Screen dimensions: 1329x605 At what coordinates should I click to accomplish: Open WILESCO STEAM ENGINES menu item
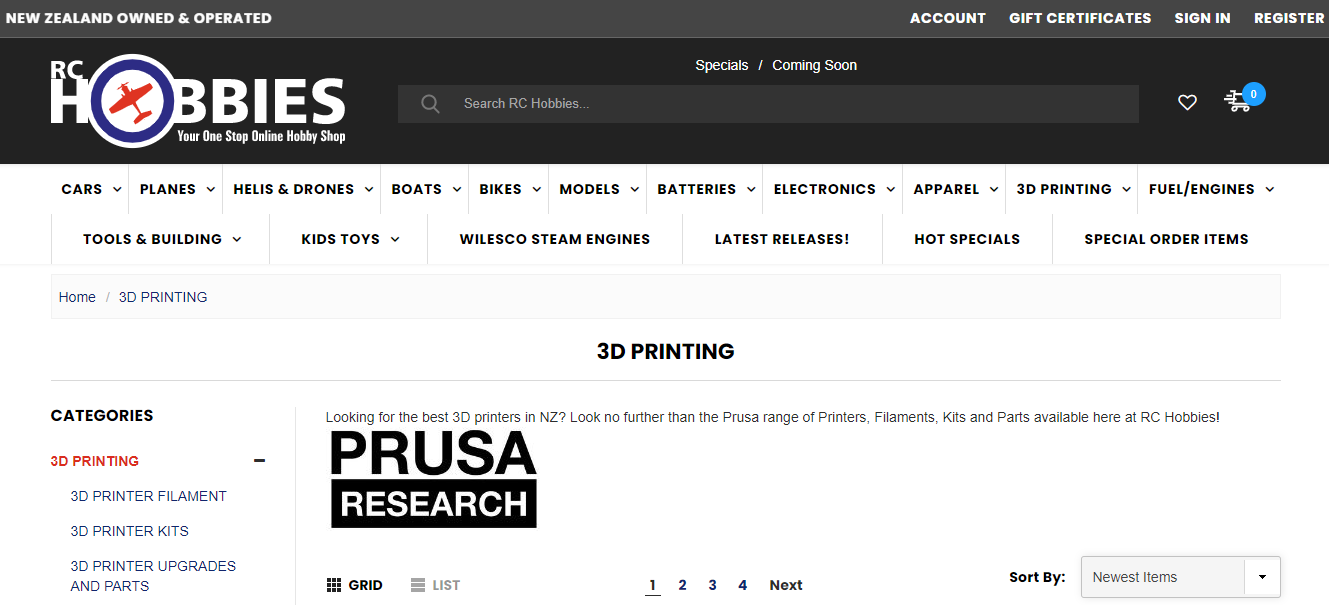tap(555, 239)
